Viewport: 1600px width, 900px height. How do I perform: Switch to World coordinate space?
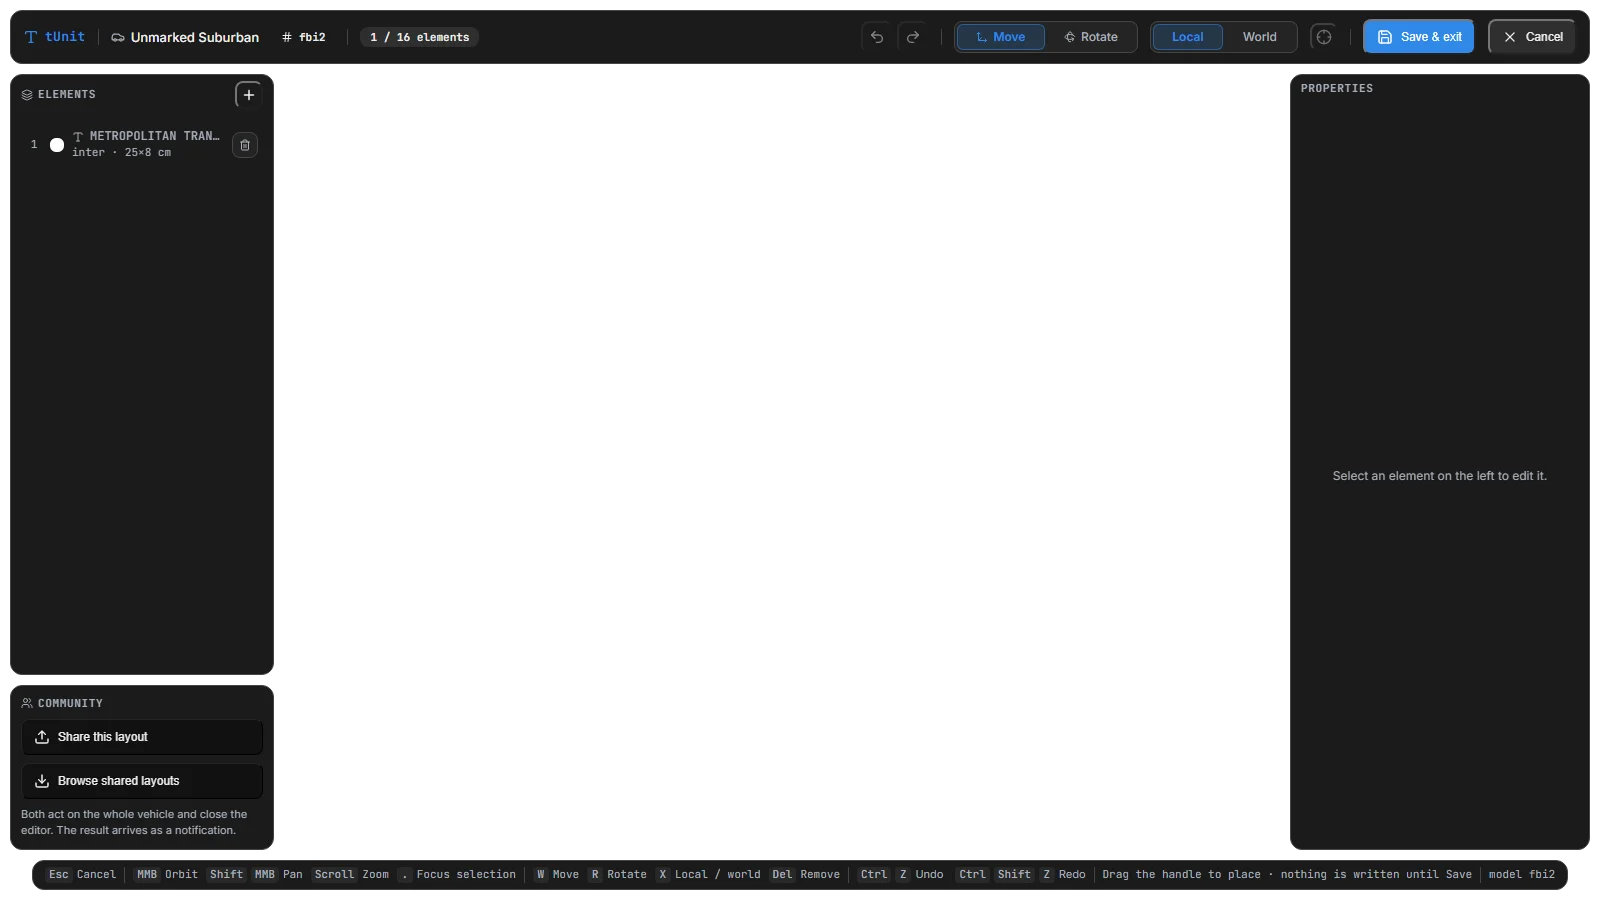coord(1260,37)
